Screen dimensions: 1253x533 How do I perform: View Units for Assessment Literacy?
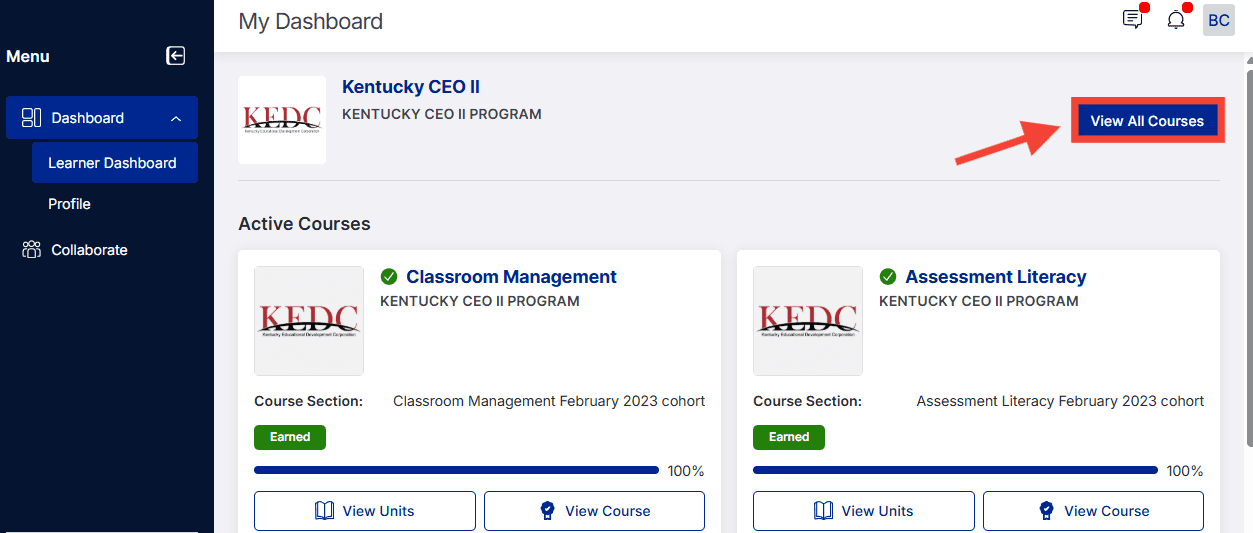[864, 511]
